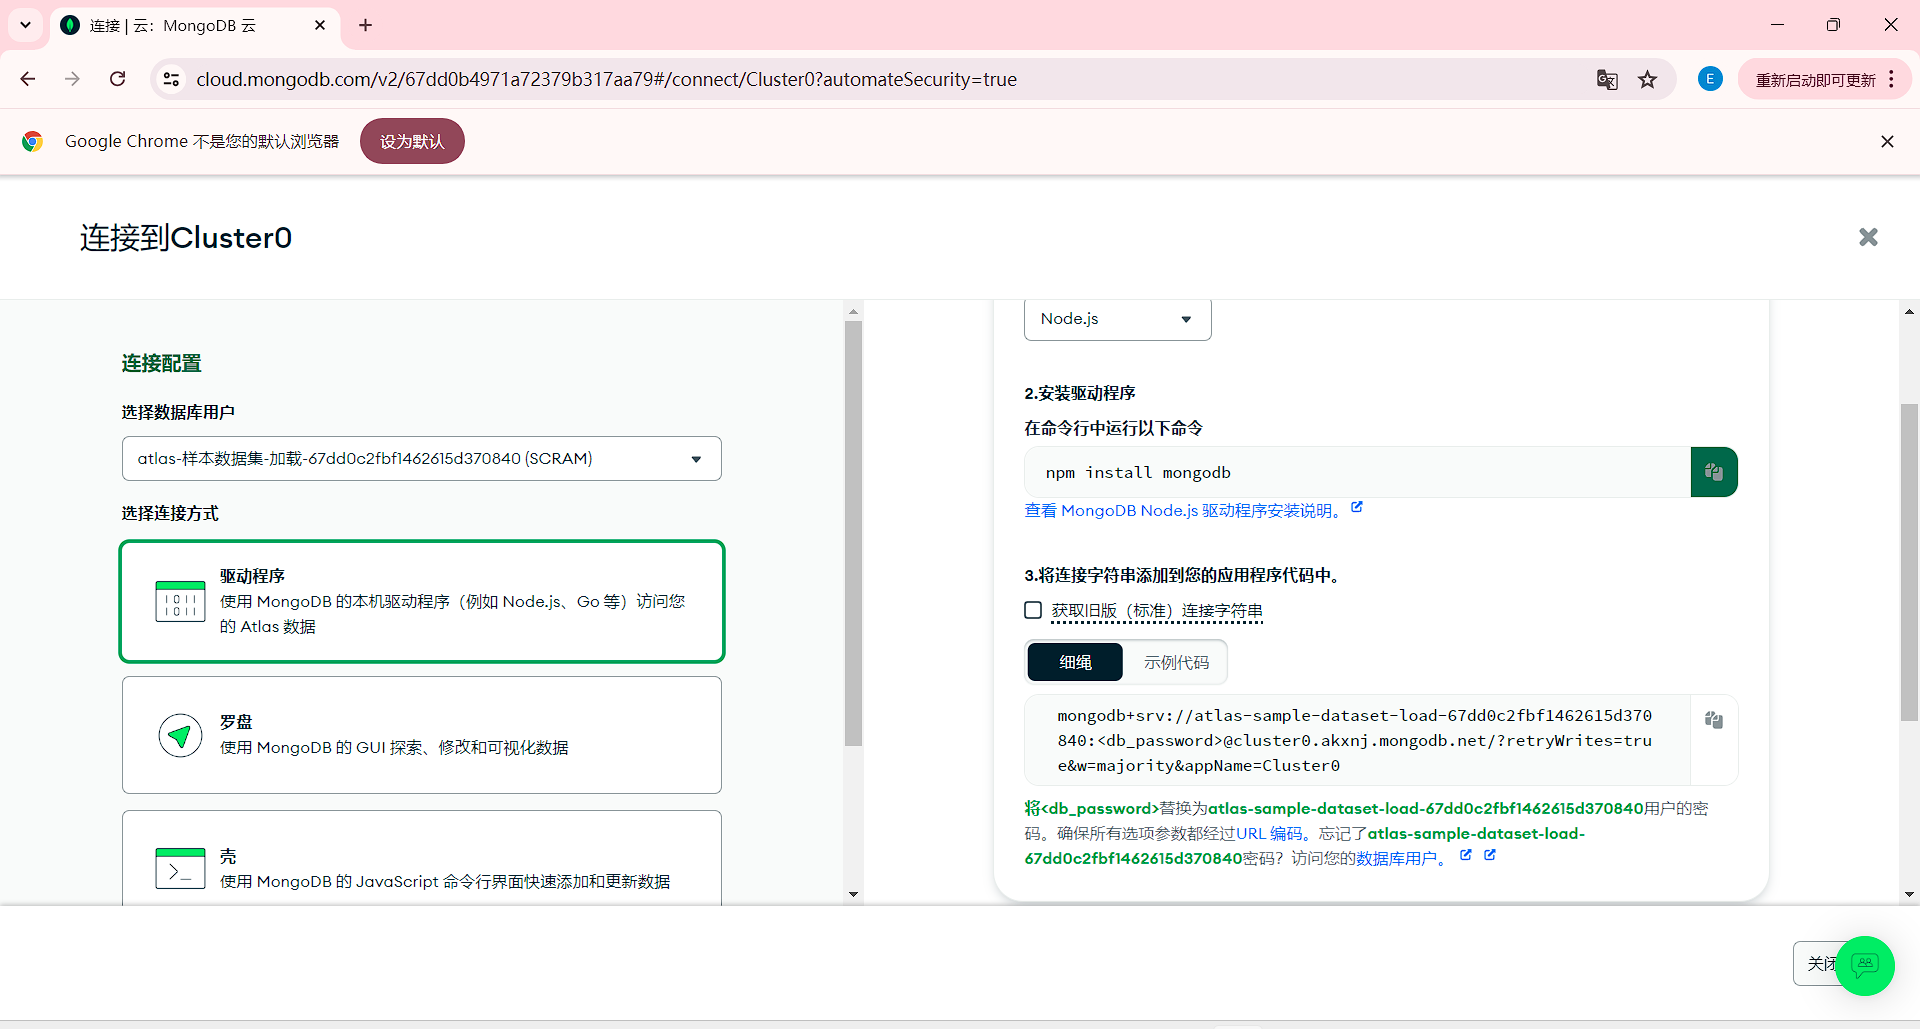Viewport: 1920px width, 1029px height.
Task: Click the 连接配置 heading
Action: (x=161, y=363)
